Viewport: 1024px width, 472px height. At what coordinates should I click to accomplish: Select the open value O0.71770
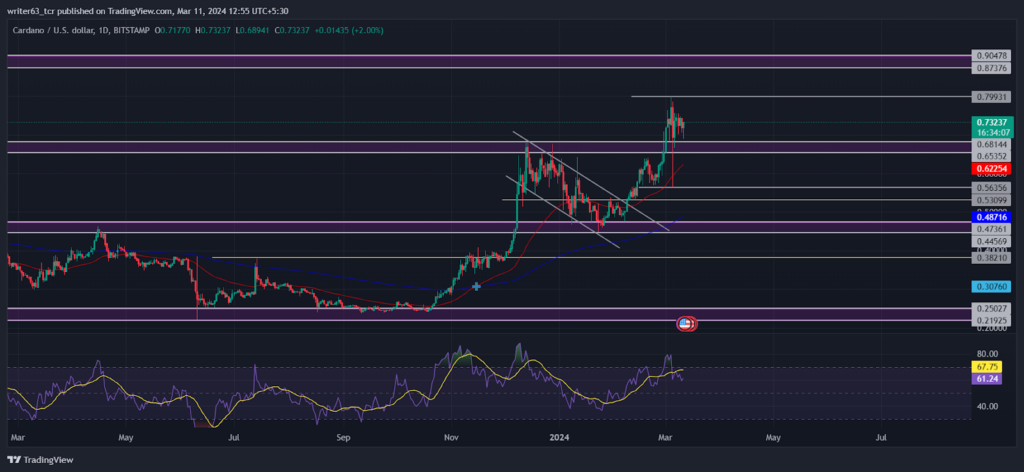[x=173, y=31]
